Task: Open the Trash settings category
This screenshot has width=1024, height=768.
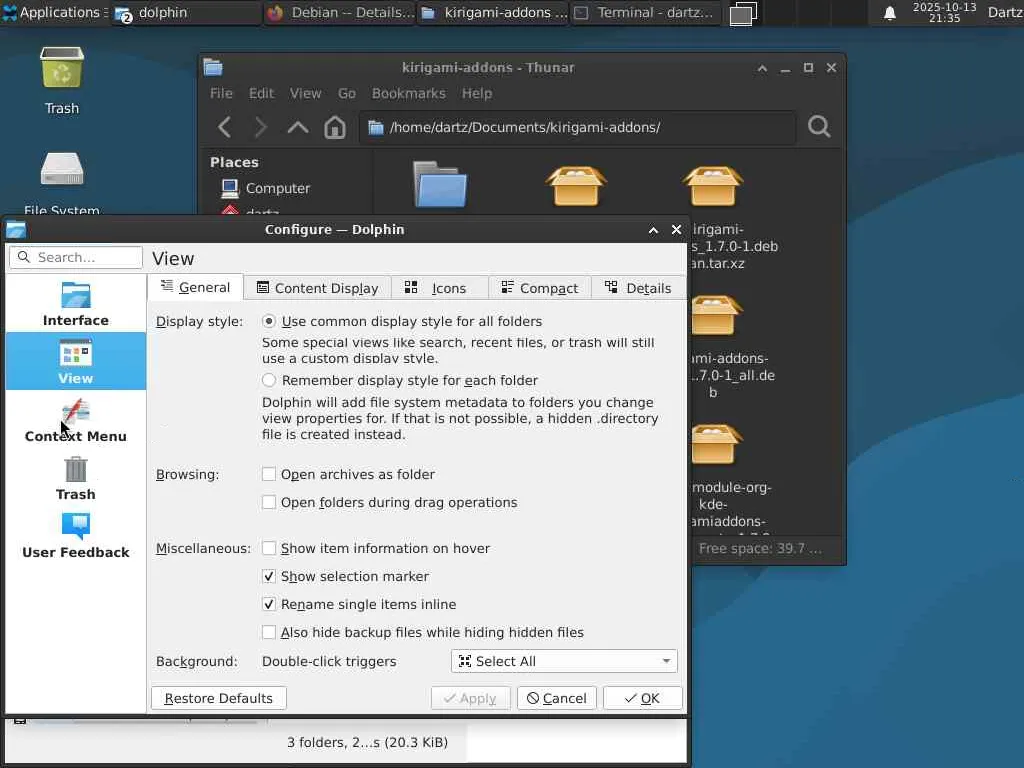Action: [x=76, y=477]
